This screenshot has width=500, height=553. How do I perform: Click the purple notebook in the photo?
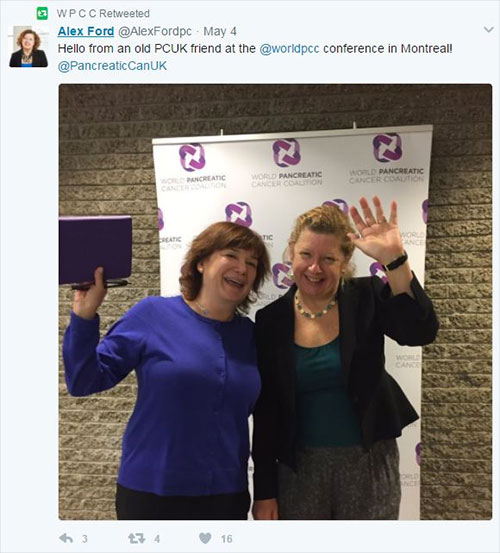pyautogui.click(x=95, y=250)
